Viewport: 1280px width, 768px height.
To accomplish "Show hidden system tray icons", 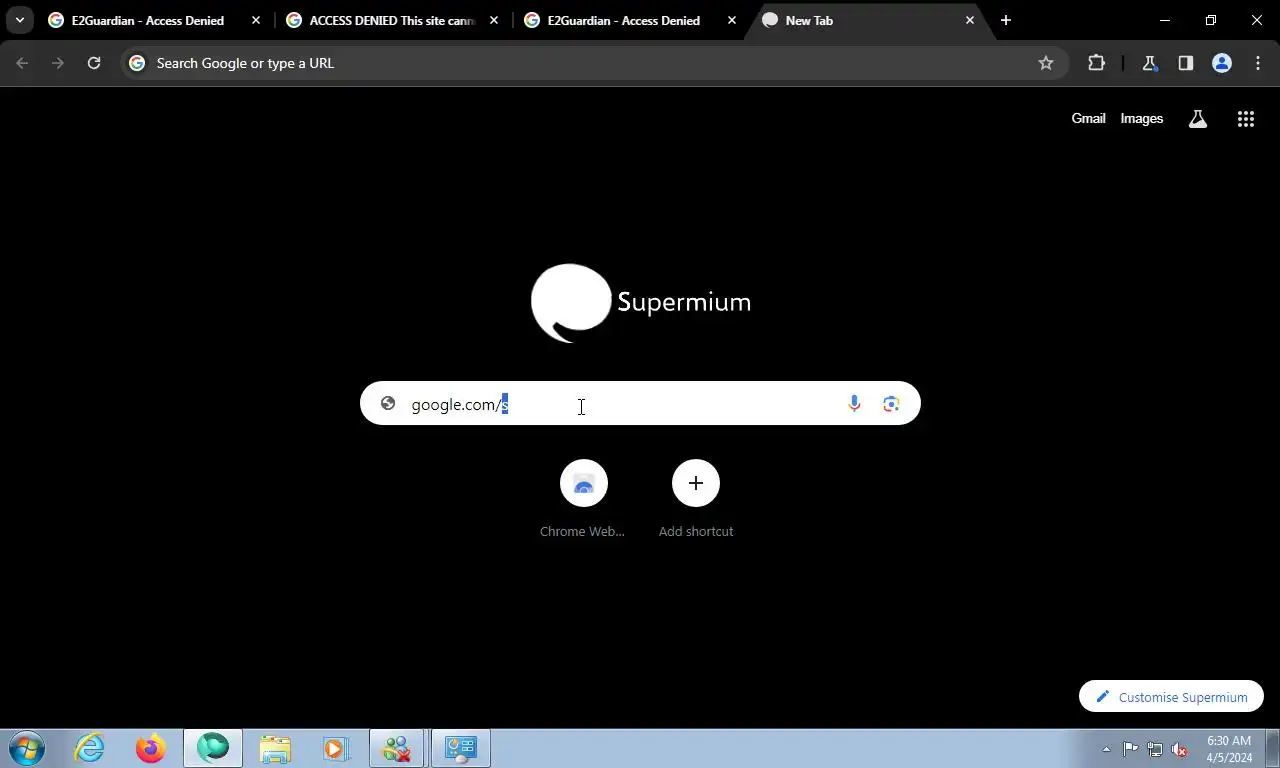I will [x=1106, y=749].
